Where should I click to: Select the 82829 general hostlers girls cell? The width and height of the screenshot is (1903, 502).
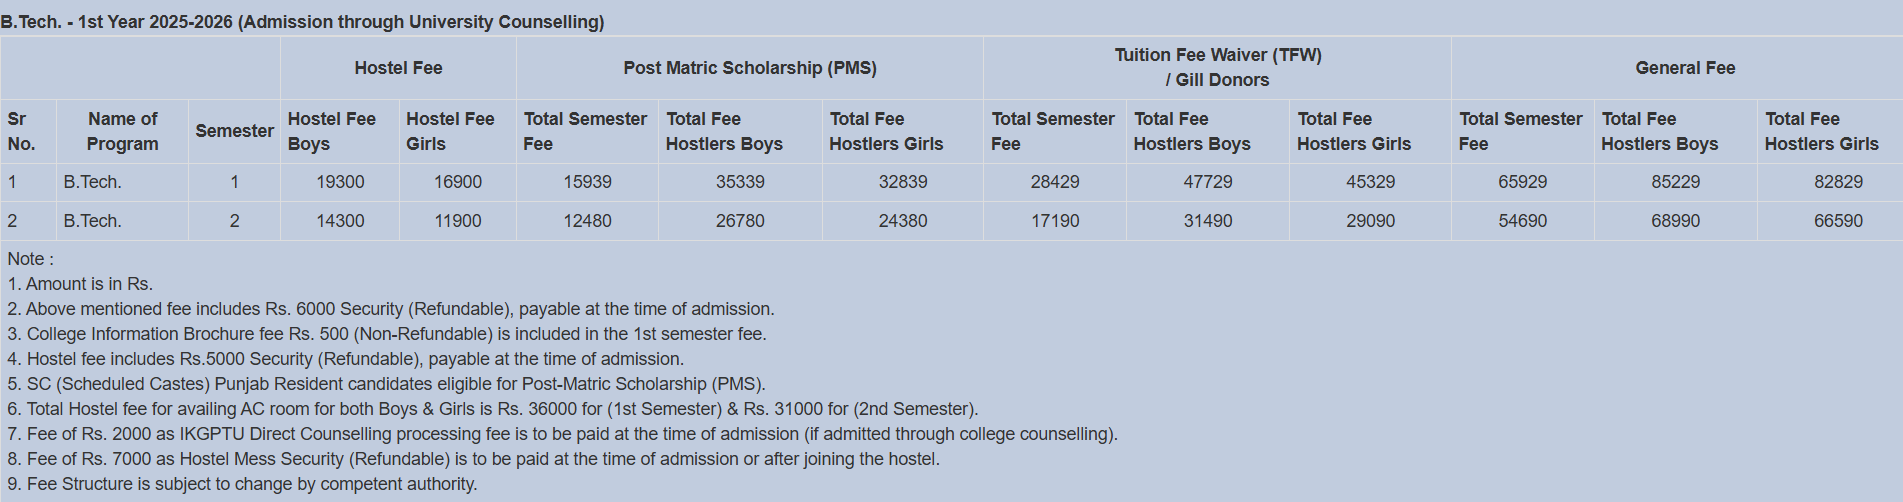pos(1838,182)
